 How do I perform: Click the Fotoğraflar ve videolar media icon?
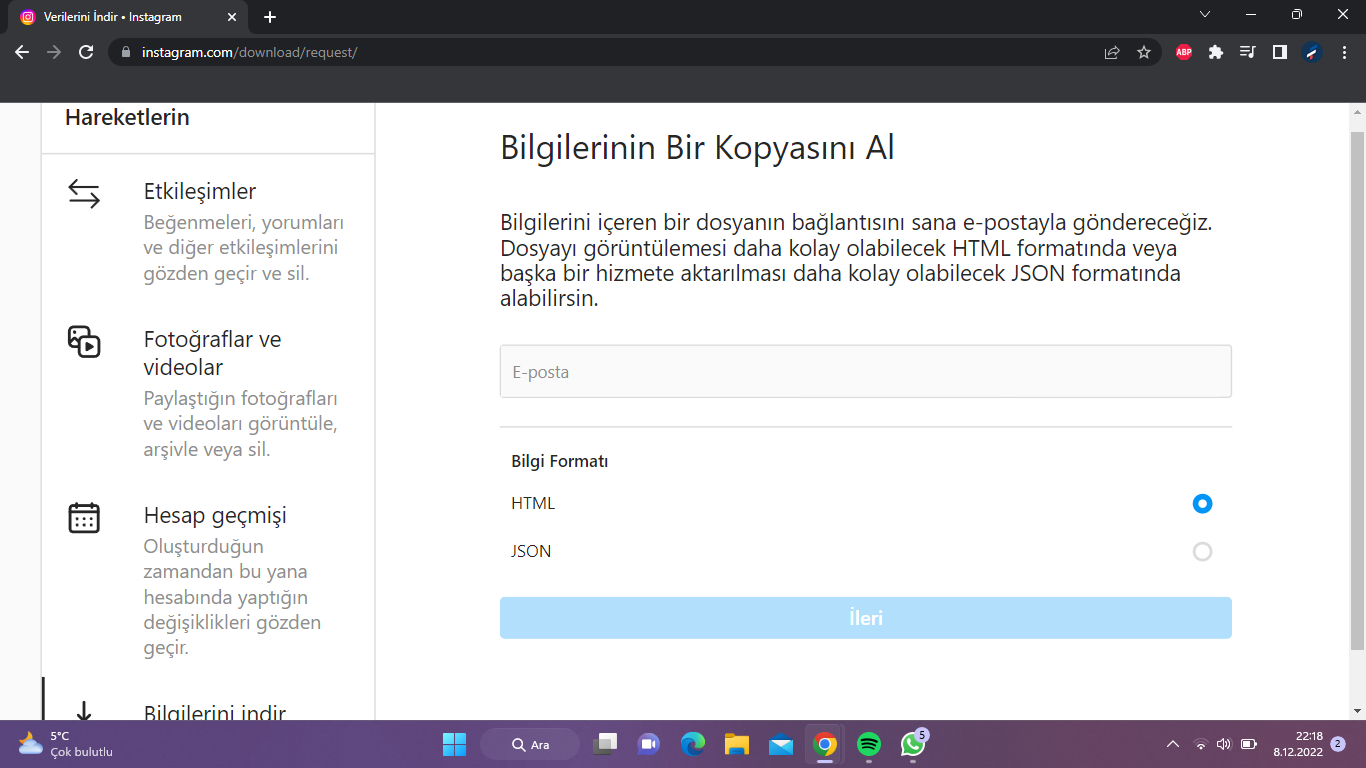click(84, 341)
